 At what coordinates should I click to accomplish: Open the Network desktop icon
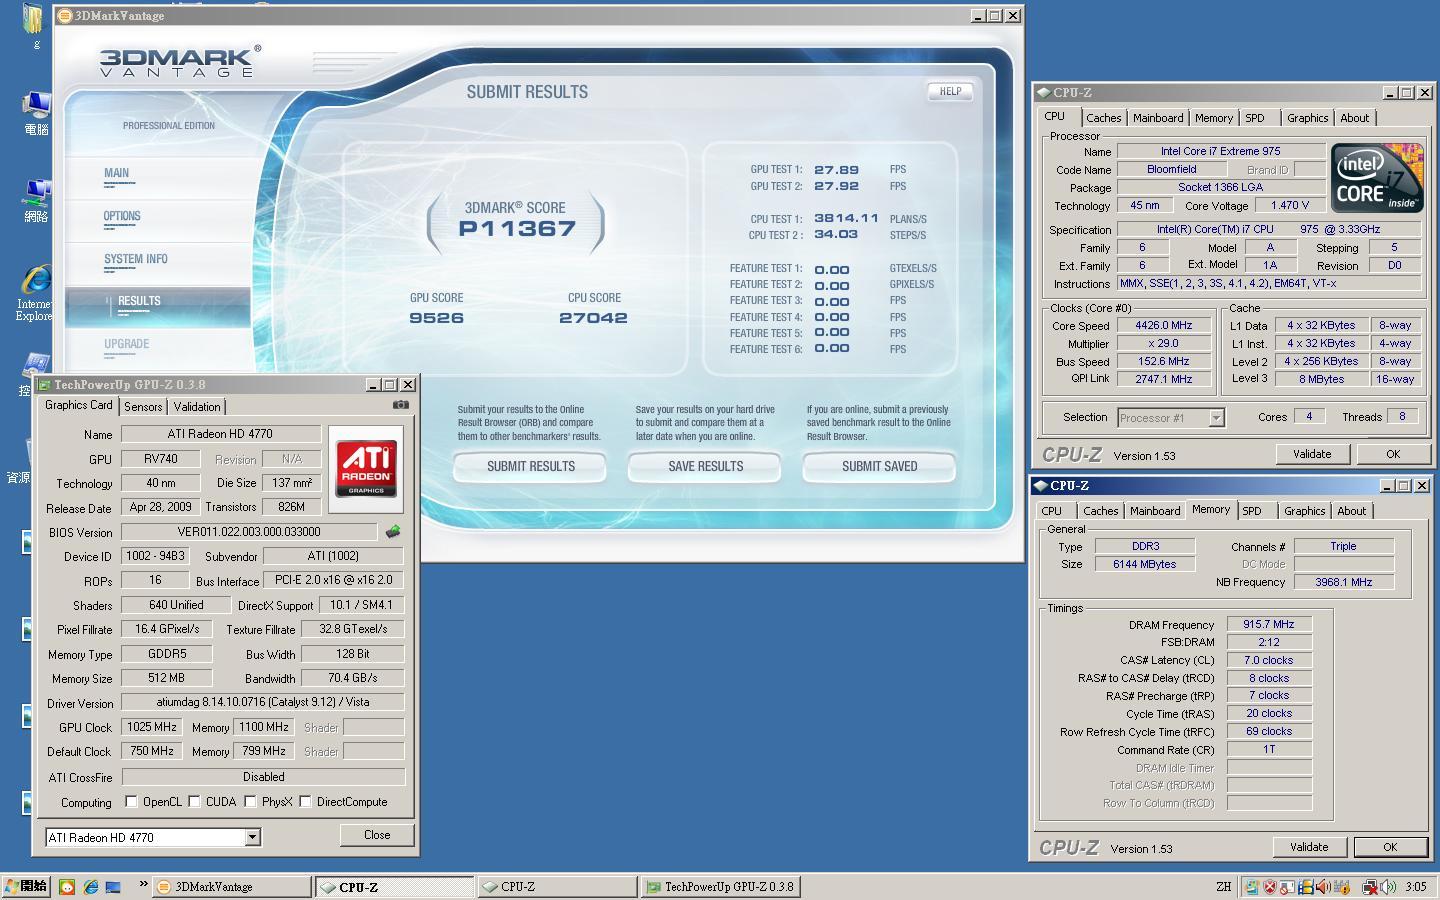click(x=36, y=200)
